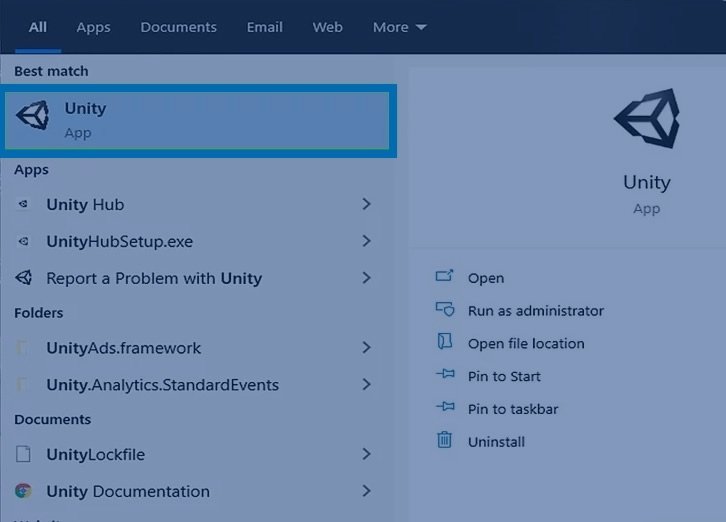Click the Unity title in preview pane

pyautogui.click(x=647, y=182)
